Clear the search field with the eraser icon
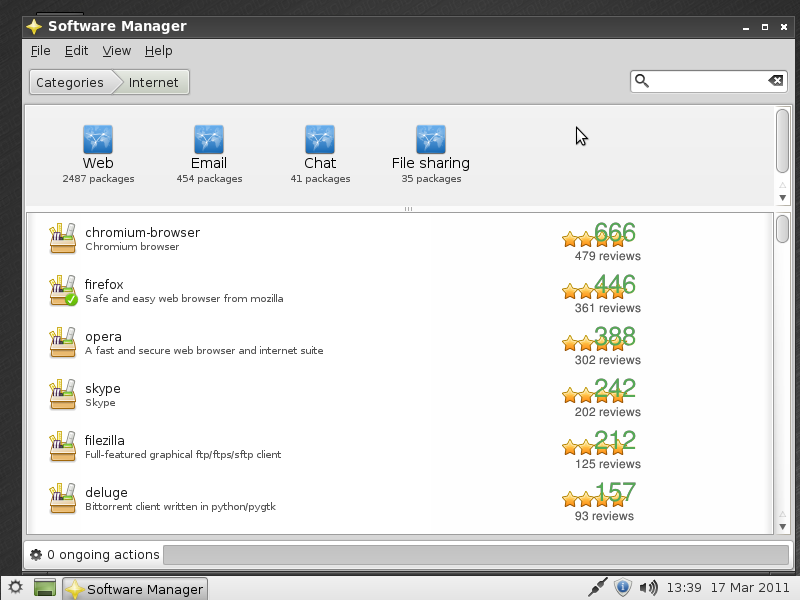The height and width of the screenshot is (600, 800). click(x=775, y=80)
